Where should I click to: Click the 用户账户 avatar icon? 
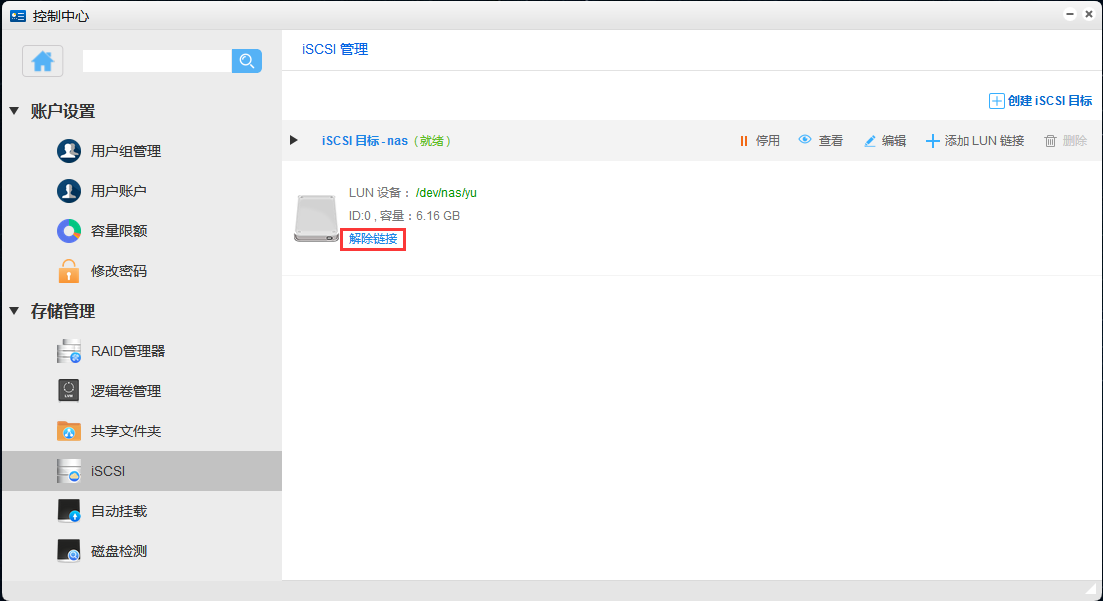tap(69, 191)
